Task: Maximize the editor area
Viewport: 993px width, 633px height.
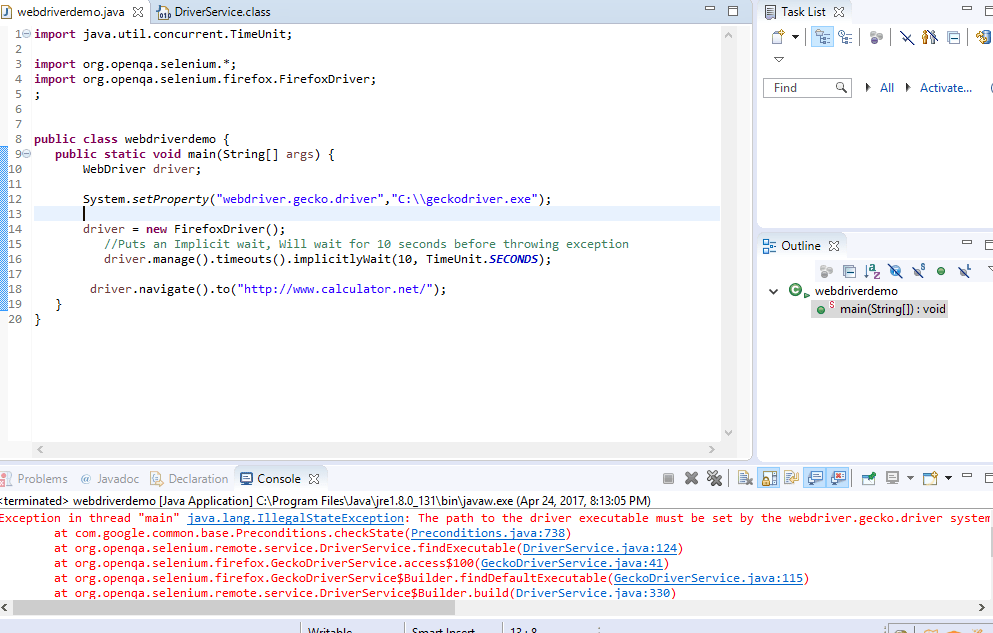Action: click(x=733, y=11)
